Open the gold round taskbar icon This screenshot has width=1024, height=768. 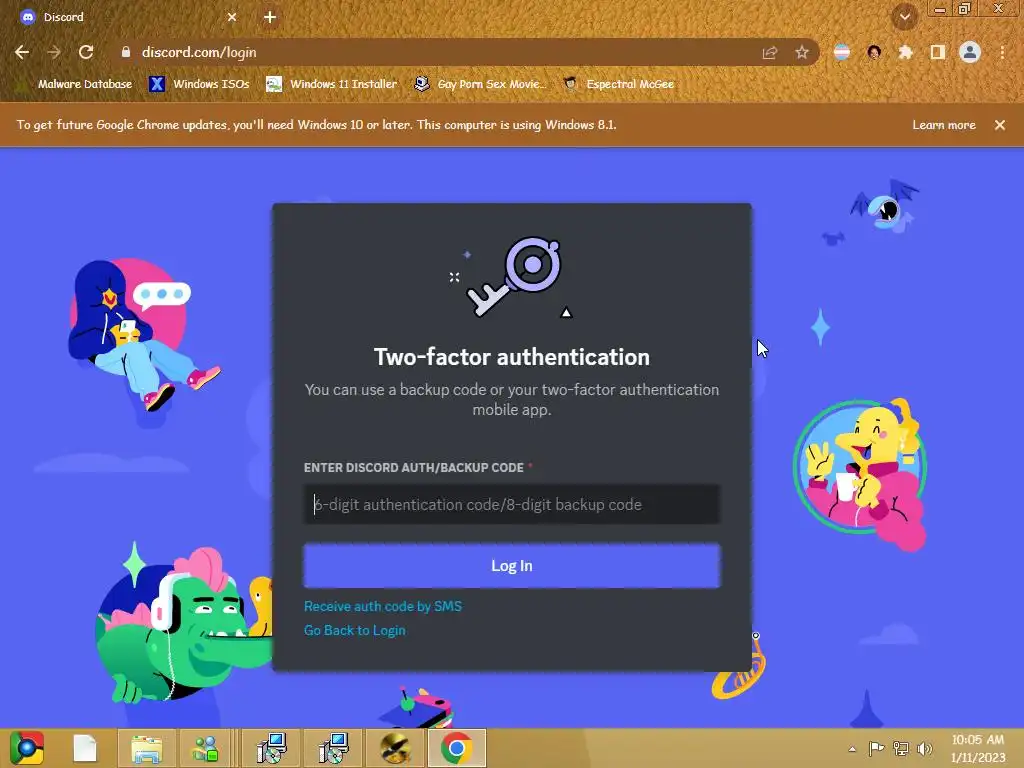394,748
